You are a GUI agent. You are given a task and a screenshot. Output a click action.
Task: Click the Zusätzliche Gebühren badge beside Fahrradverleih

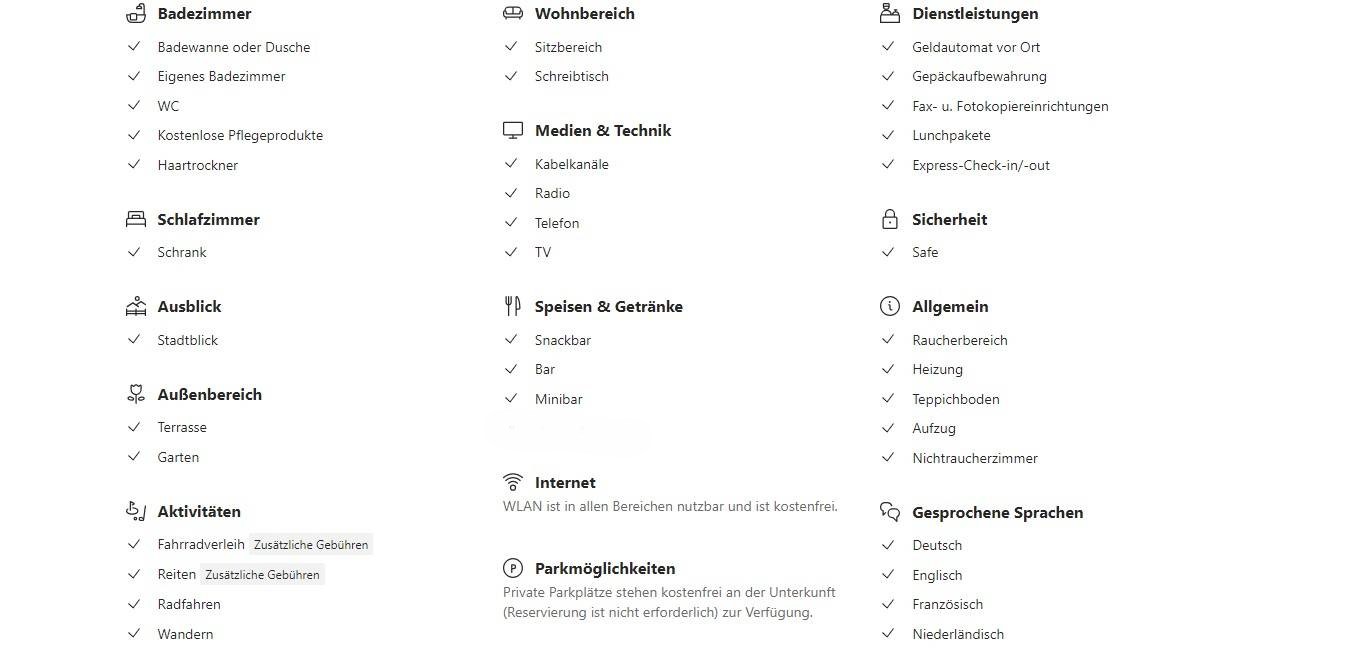click(311, 545)
